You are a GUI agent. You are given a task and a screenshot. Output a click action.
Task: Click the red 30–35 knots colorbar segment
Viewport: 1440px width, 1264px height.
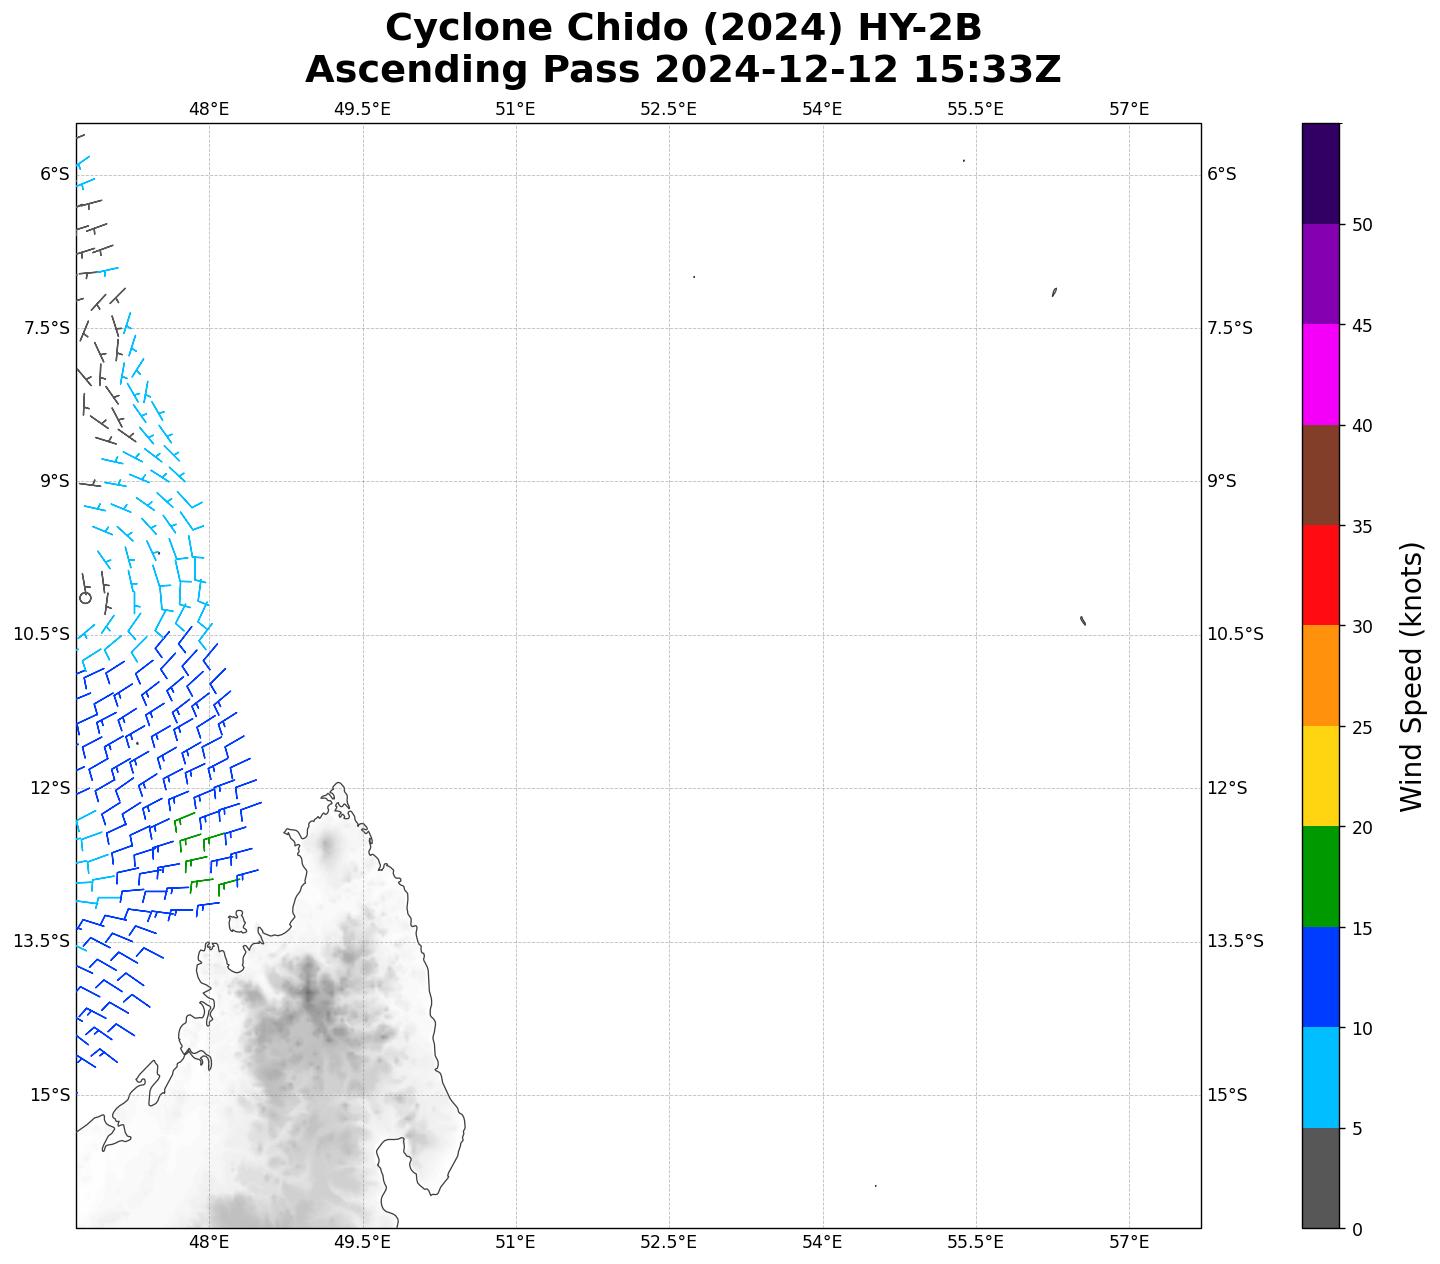[x=1320, y=575]
